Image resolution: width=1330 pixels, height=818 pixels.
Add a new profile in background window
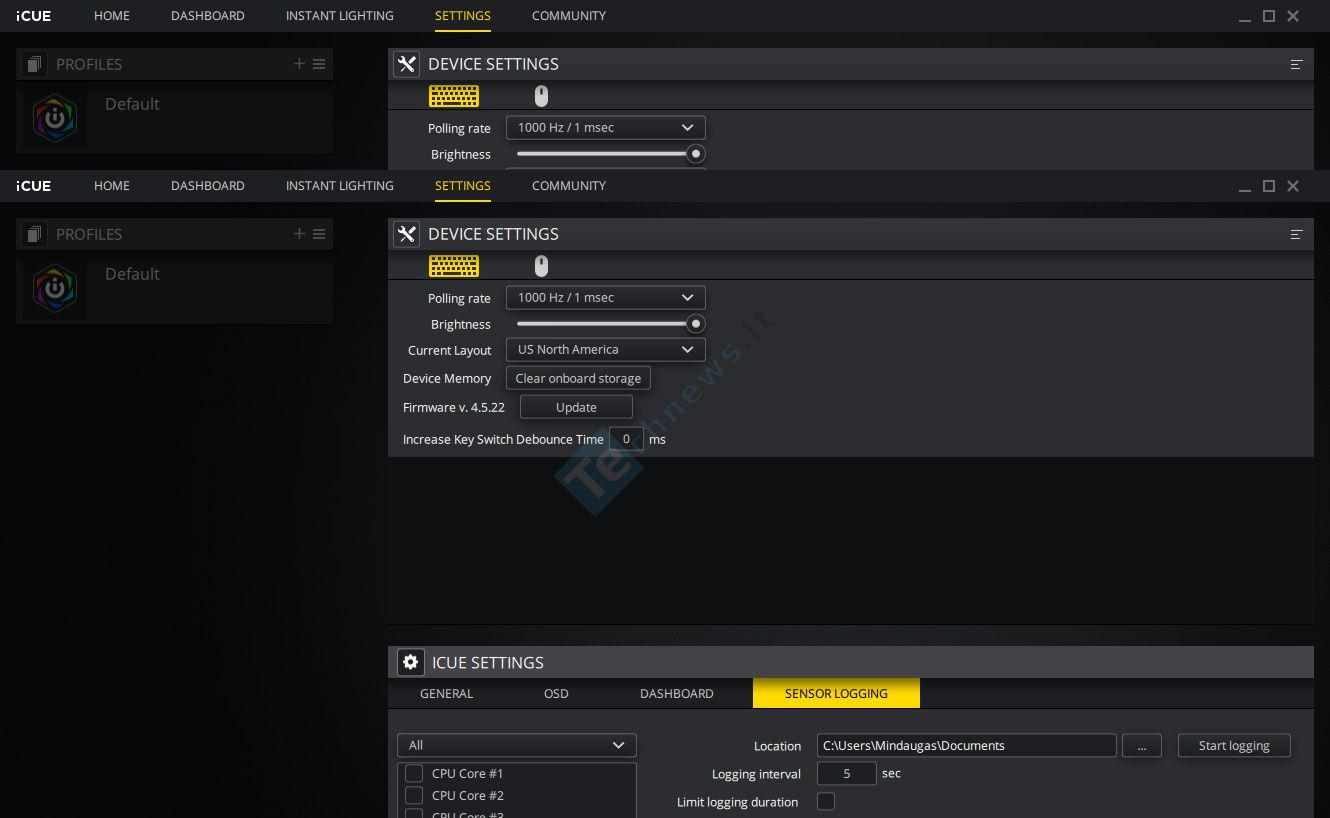click(299, 64)
